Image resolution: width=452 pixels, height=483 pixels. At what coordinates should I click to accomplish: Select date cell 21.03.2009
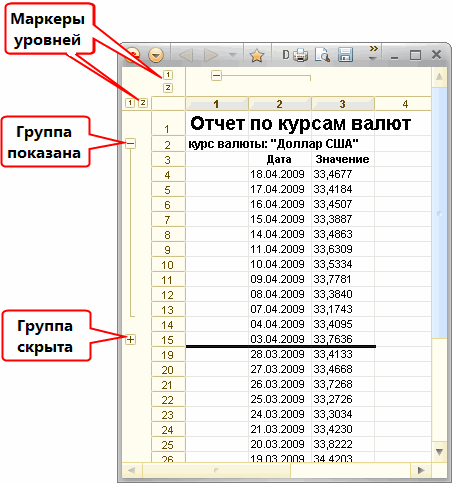[x=280, y=429]
